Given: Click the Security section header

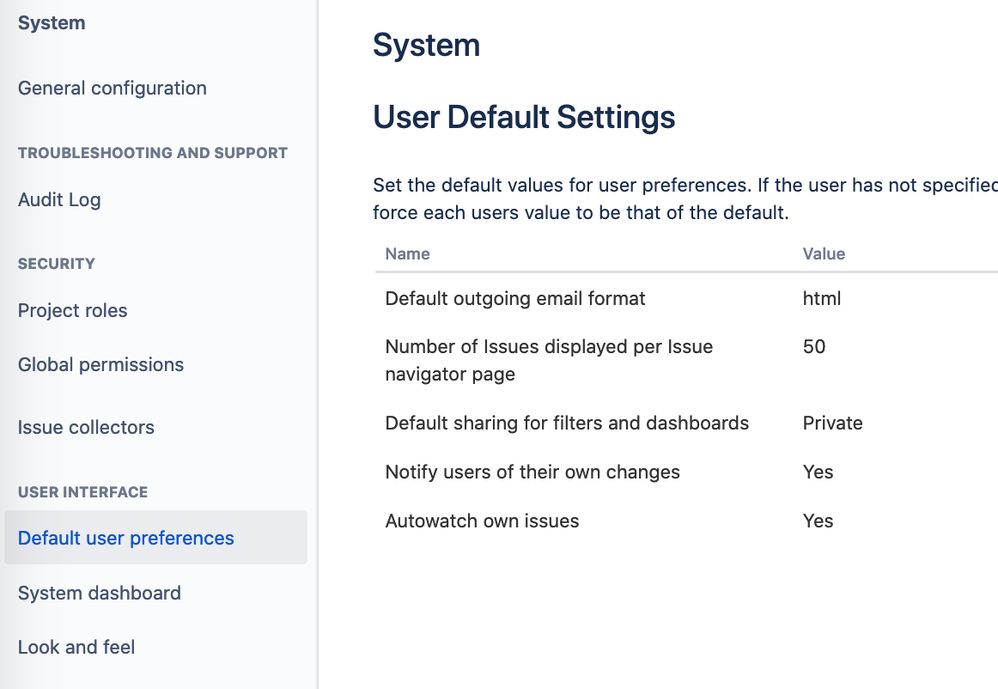Looking at the screenshot, I should pyautogui.click(x=56, y=264).
